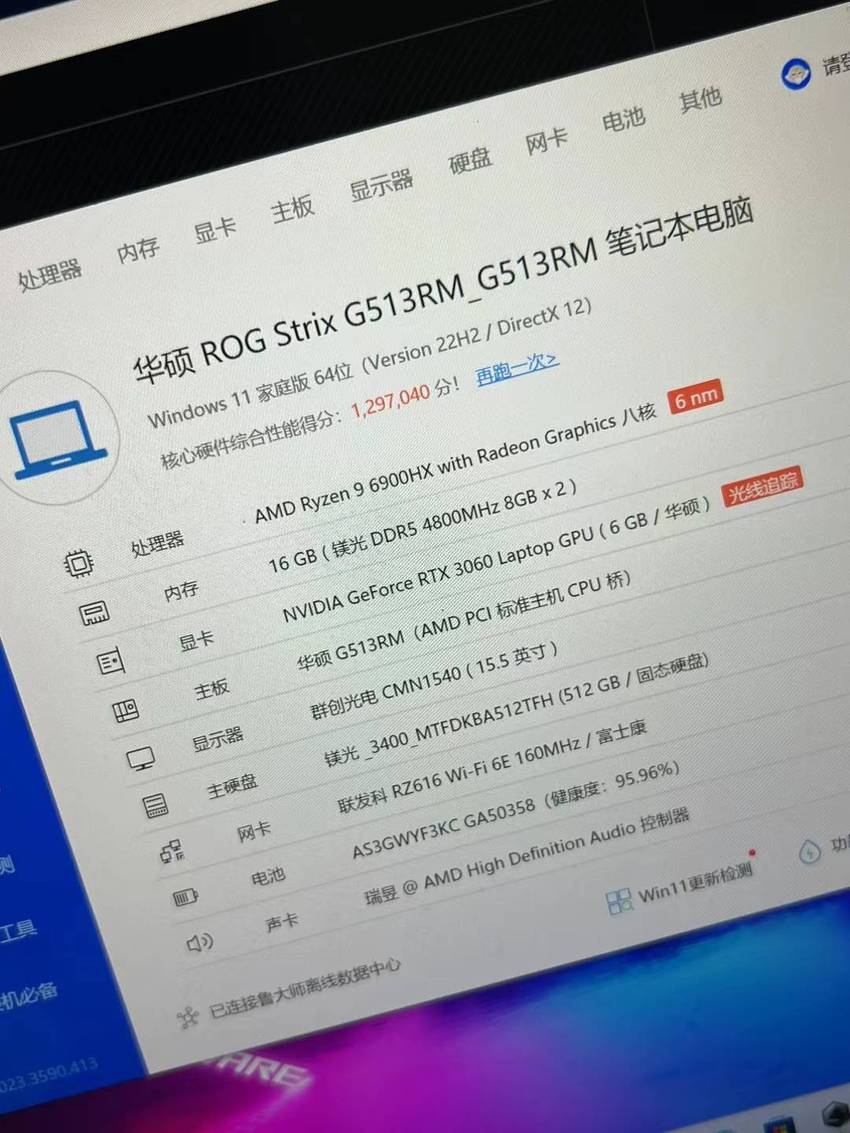This screenshot has height=1133, width=850.
Task: Click AMD Ryzen 9 6900HX processor text
Action: pos(455,462)
